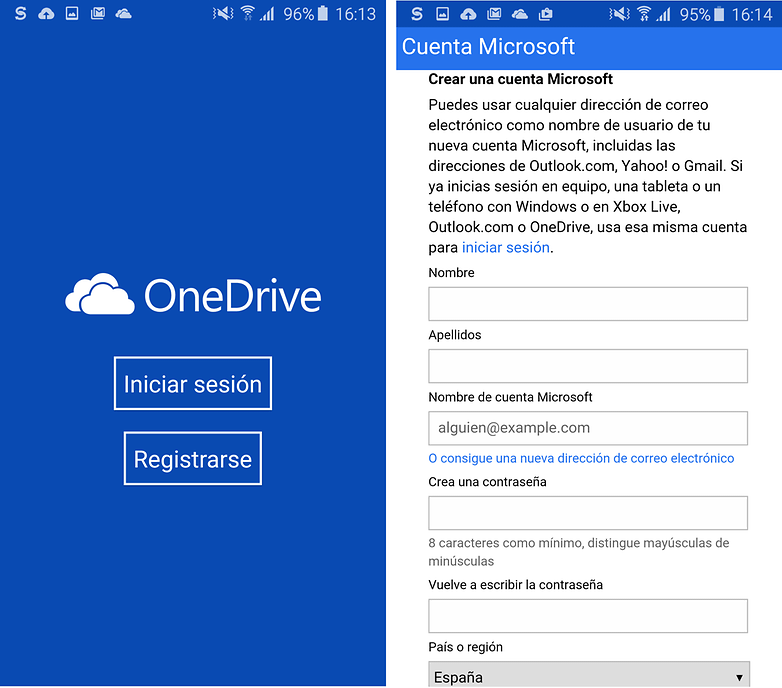The width and height of the screenshot is (782, 688).
Task: Open the País o región España dropdown
Action: coord(588,675)
